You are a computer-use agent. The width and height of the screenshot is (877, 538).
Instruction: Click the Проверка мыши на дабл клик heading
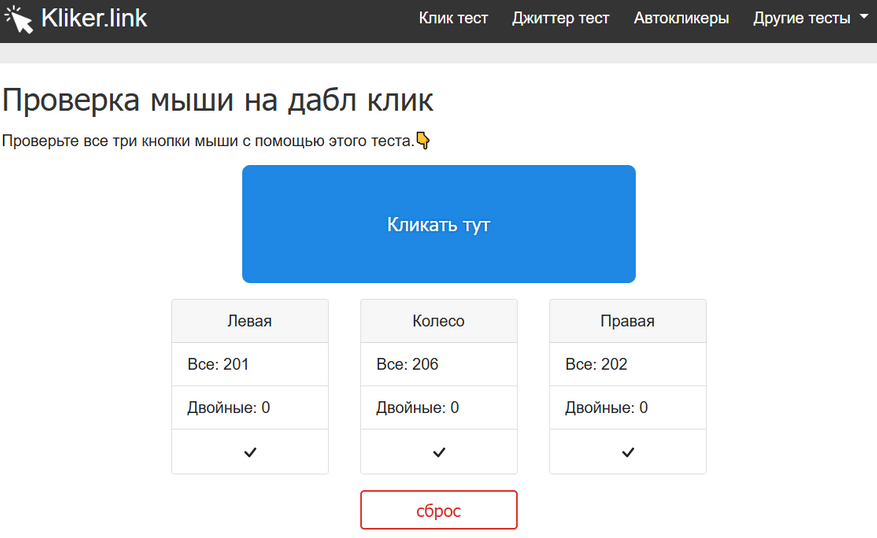[218, 100]
